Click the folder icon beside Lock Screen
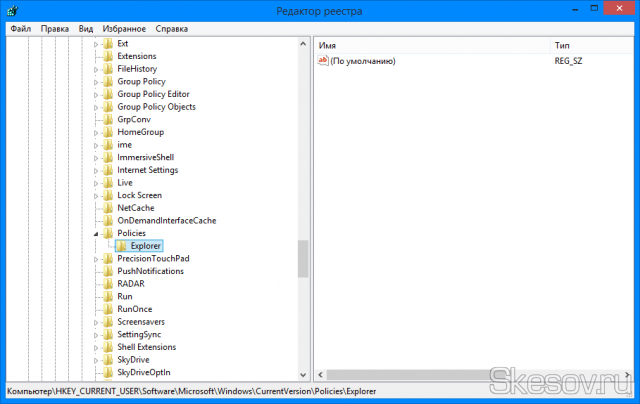 [x=108, y=195]
